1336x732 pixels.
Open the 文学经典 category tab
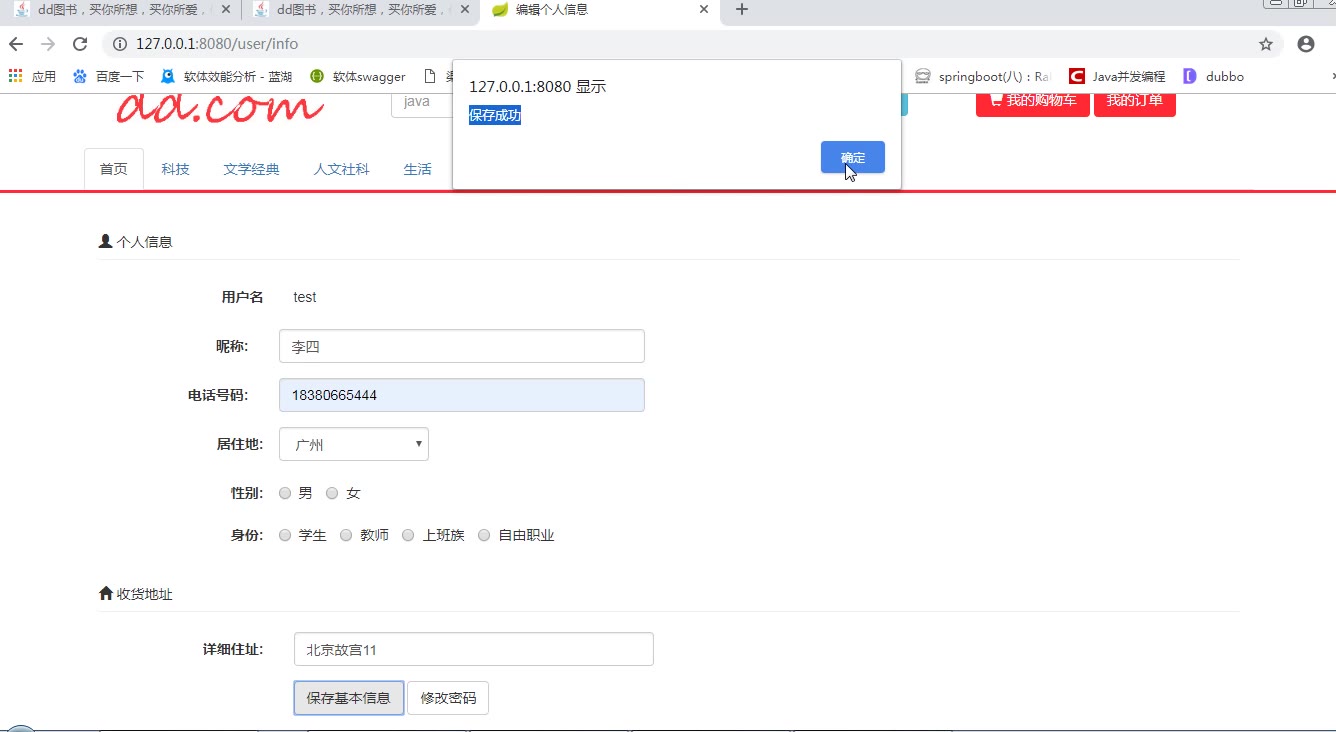coord(252,169)
